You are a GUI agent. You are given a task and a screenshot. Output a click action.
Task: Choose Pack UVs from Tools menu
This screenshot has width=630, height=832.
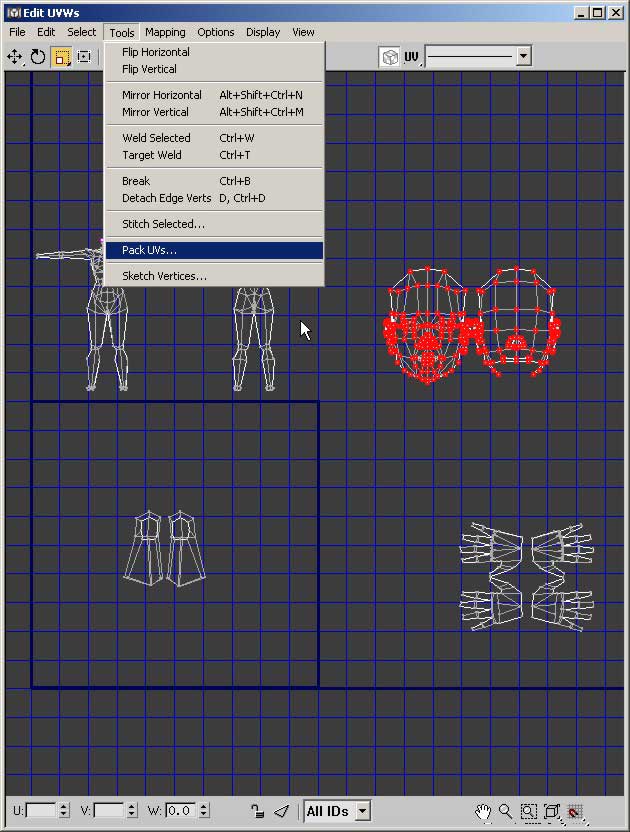pyautogui.click(x=149, y=250)
